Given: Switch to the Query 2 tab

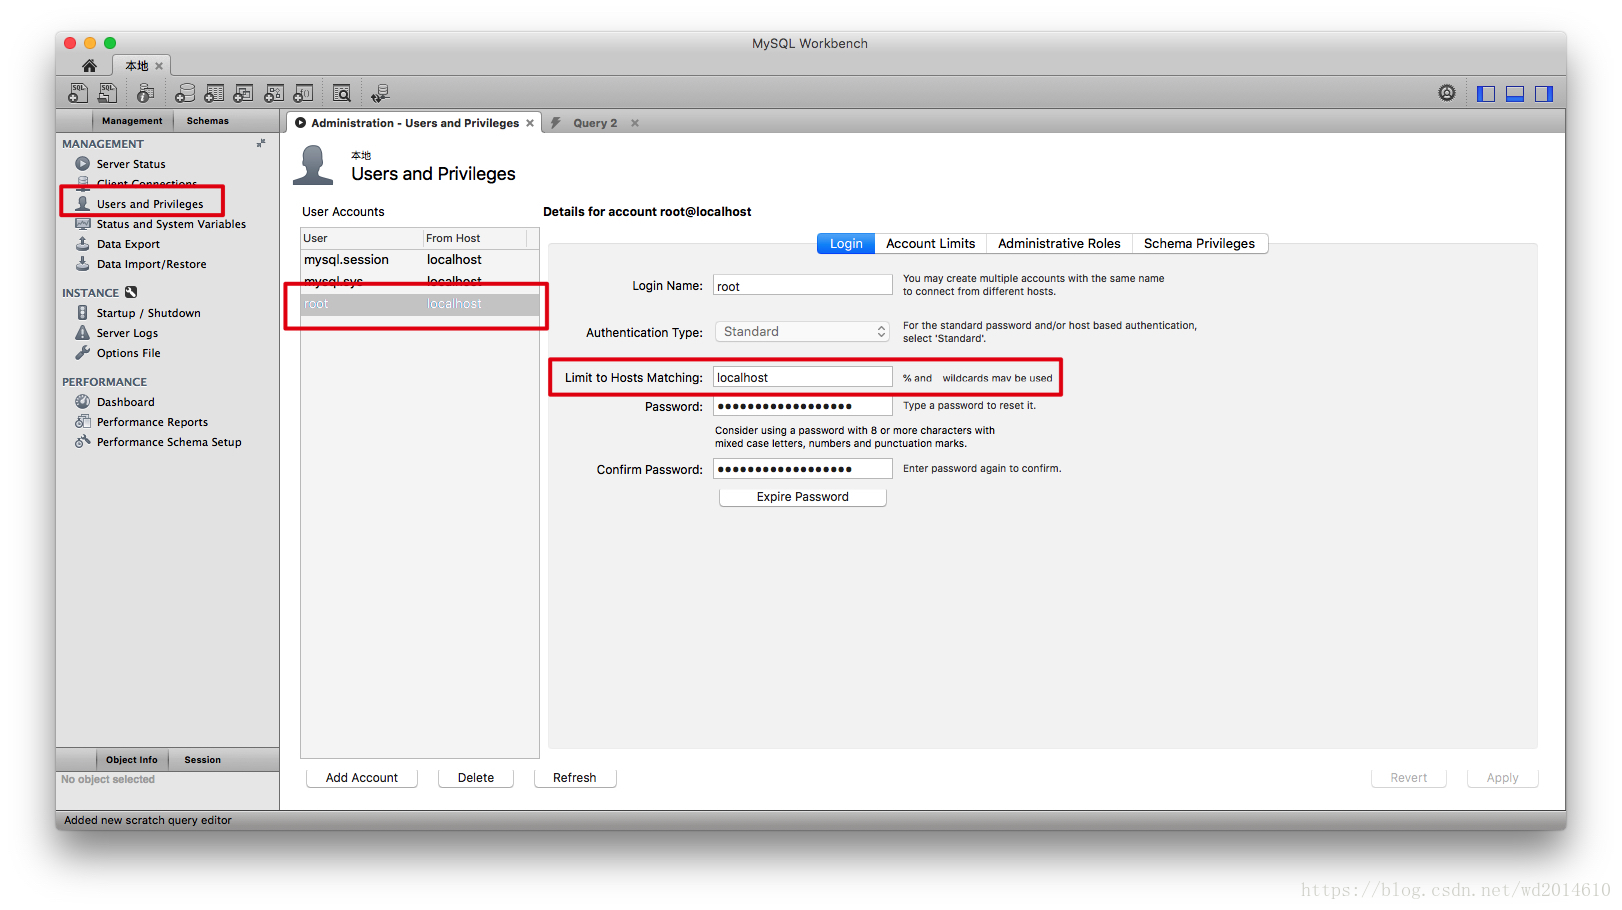Looking at the screenshot, I should tap(595, 123).
